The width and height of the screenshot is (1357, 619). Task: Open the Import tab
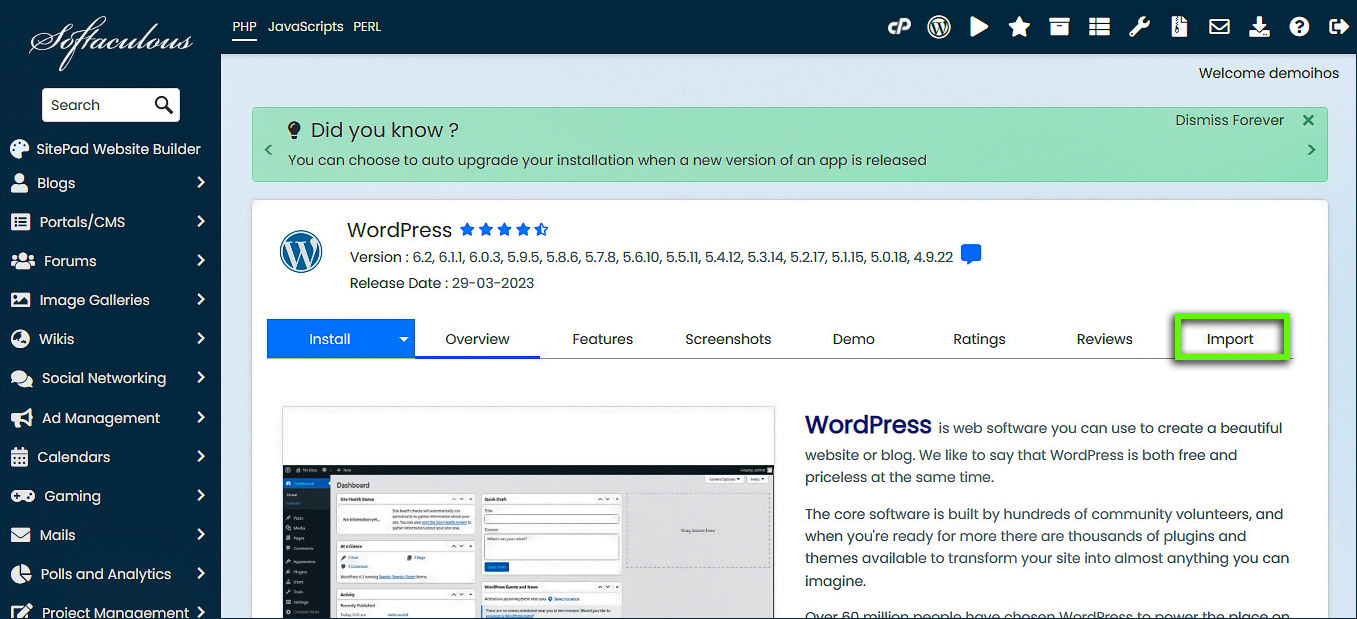click(1230, 339)
